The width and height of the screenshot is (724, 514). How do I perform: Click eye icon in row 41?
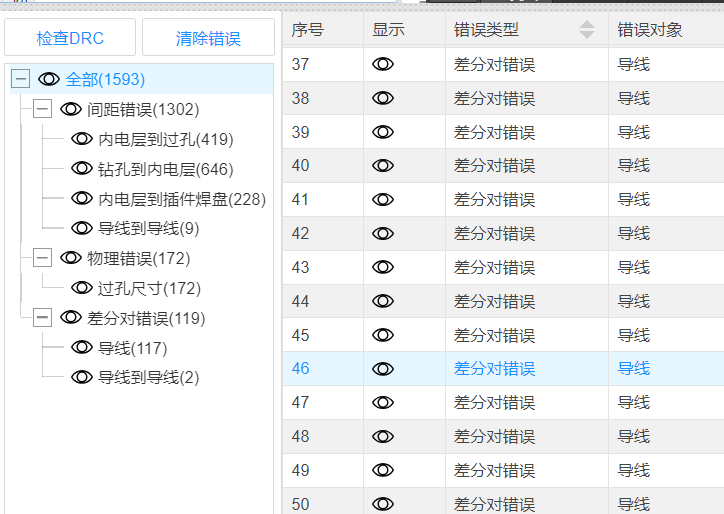[383, 200]
